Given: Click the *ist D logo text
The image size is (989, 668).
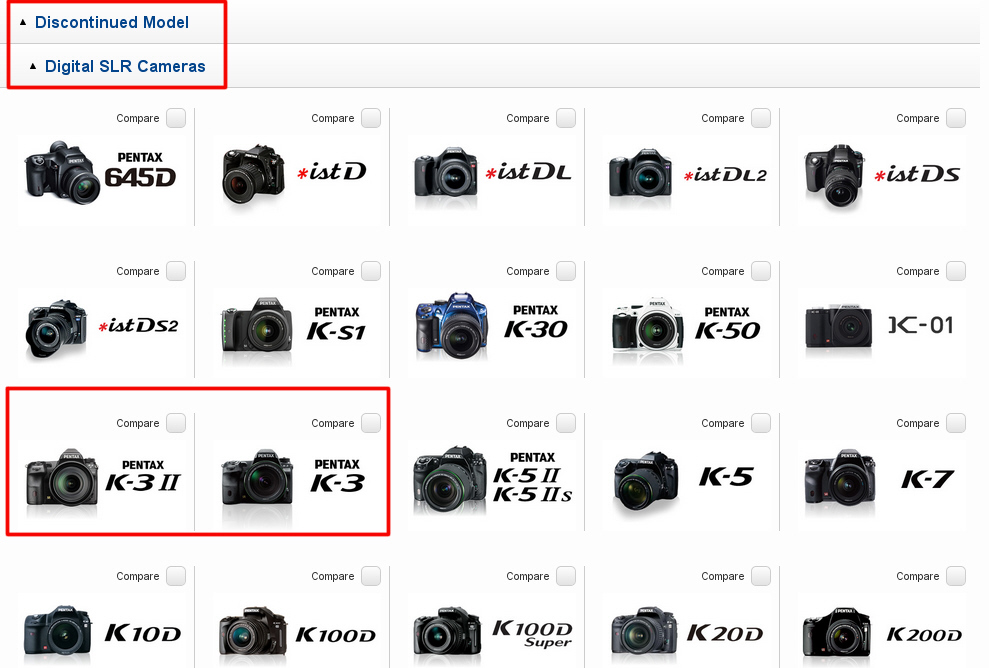Looking at the screenshot, I should tap(332, 171).
